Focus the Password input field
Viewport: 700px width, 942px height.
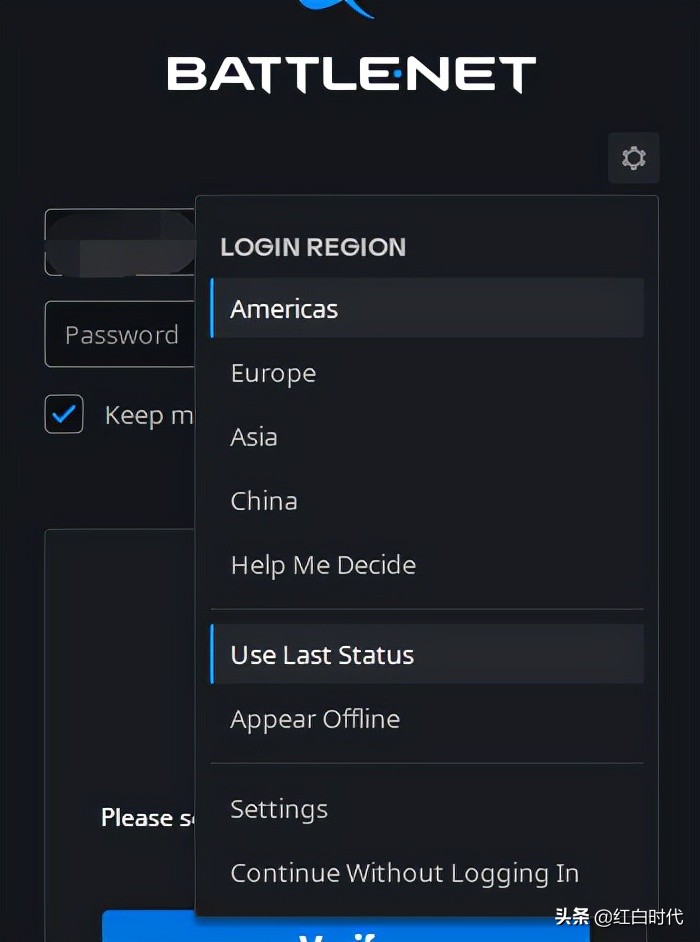click(120, 335)
